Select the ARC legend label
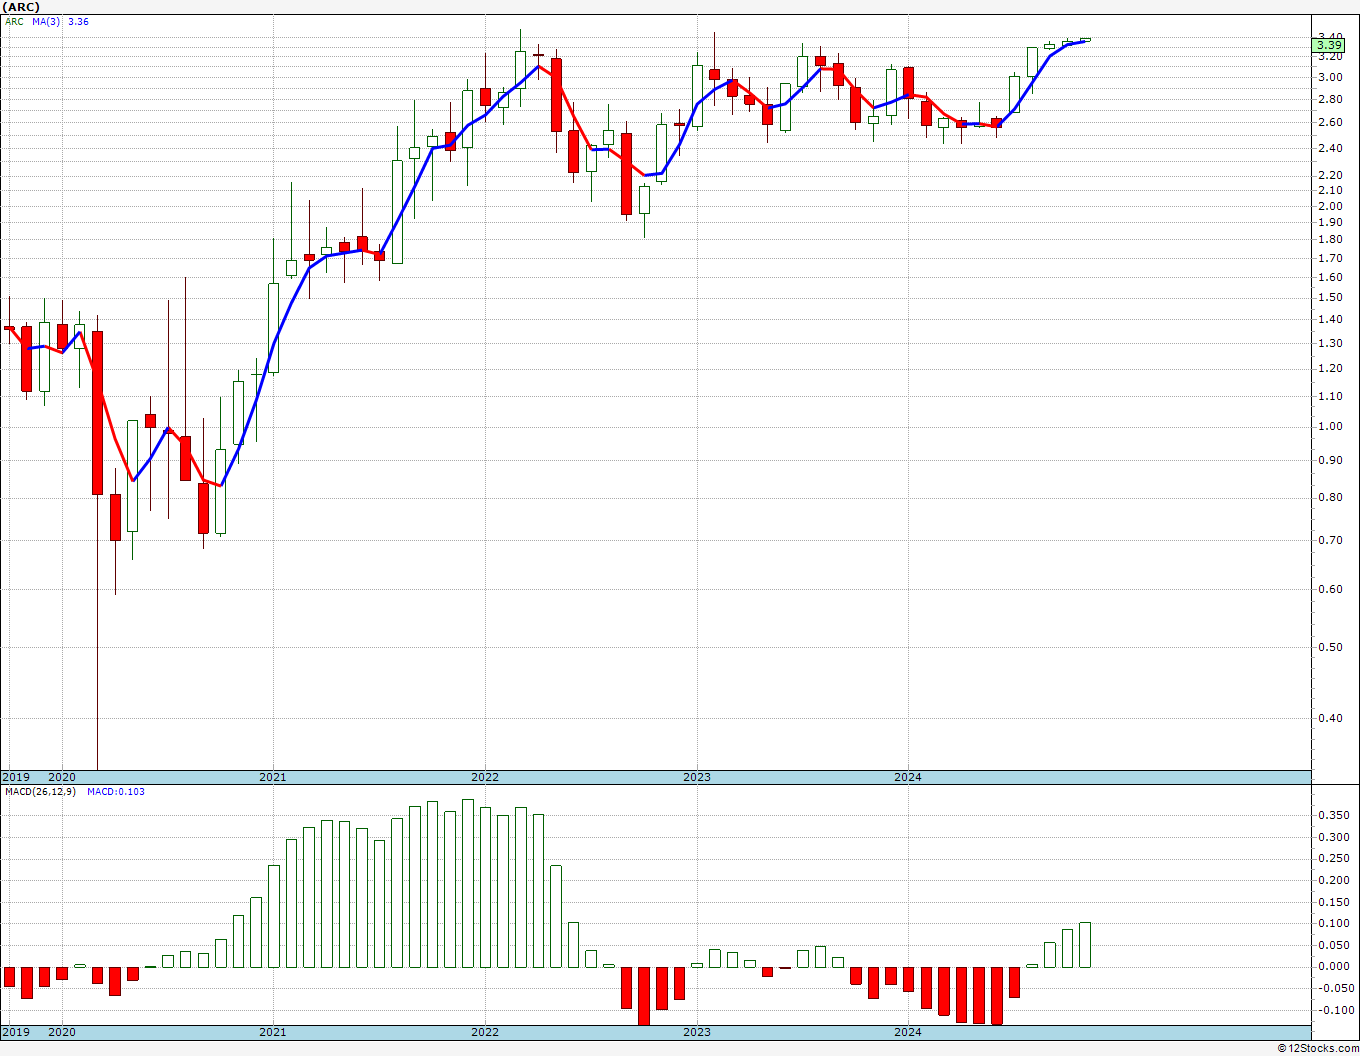The image size is (1360, 1056). [x=14, y=21]
